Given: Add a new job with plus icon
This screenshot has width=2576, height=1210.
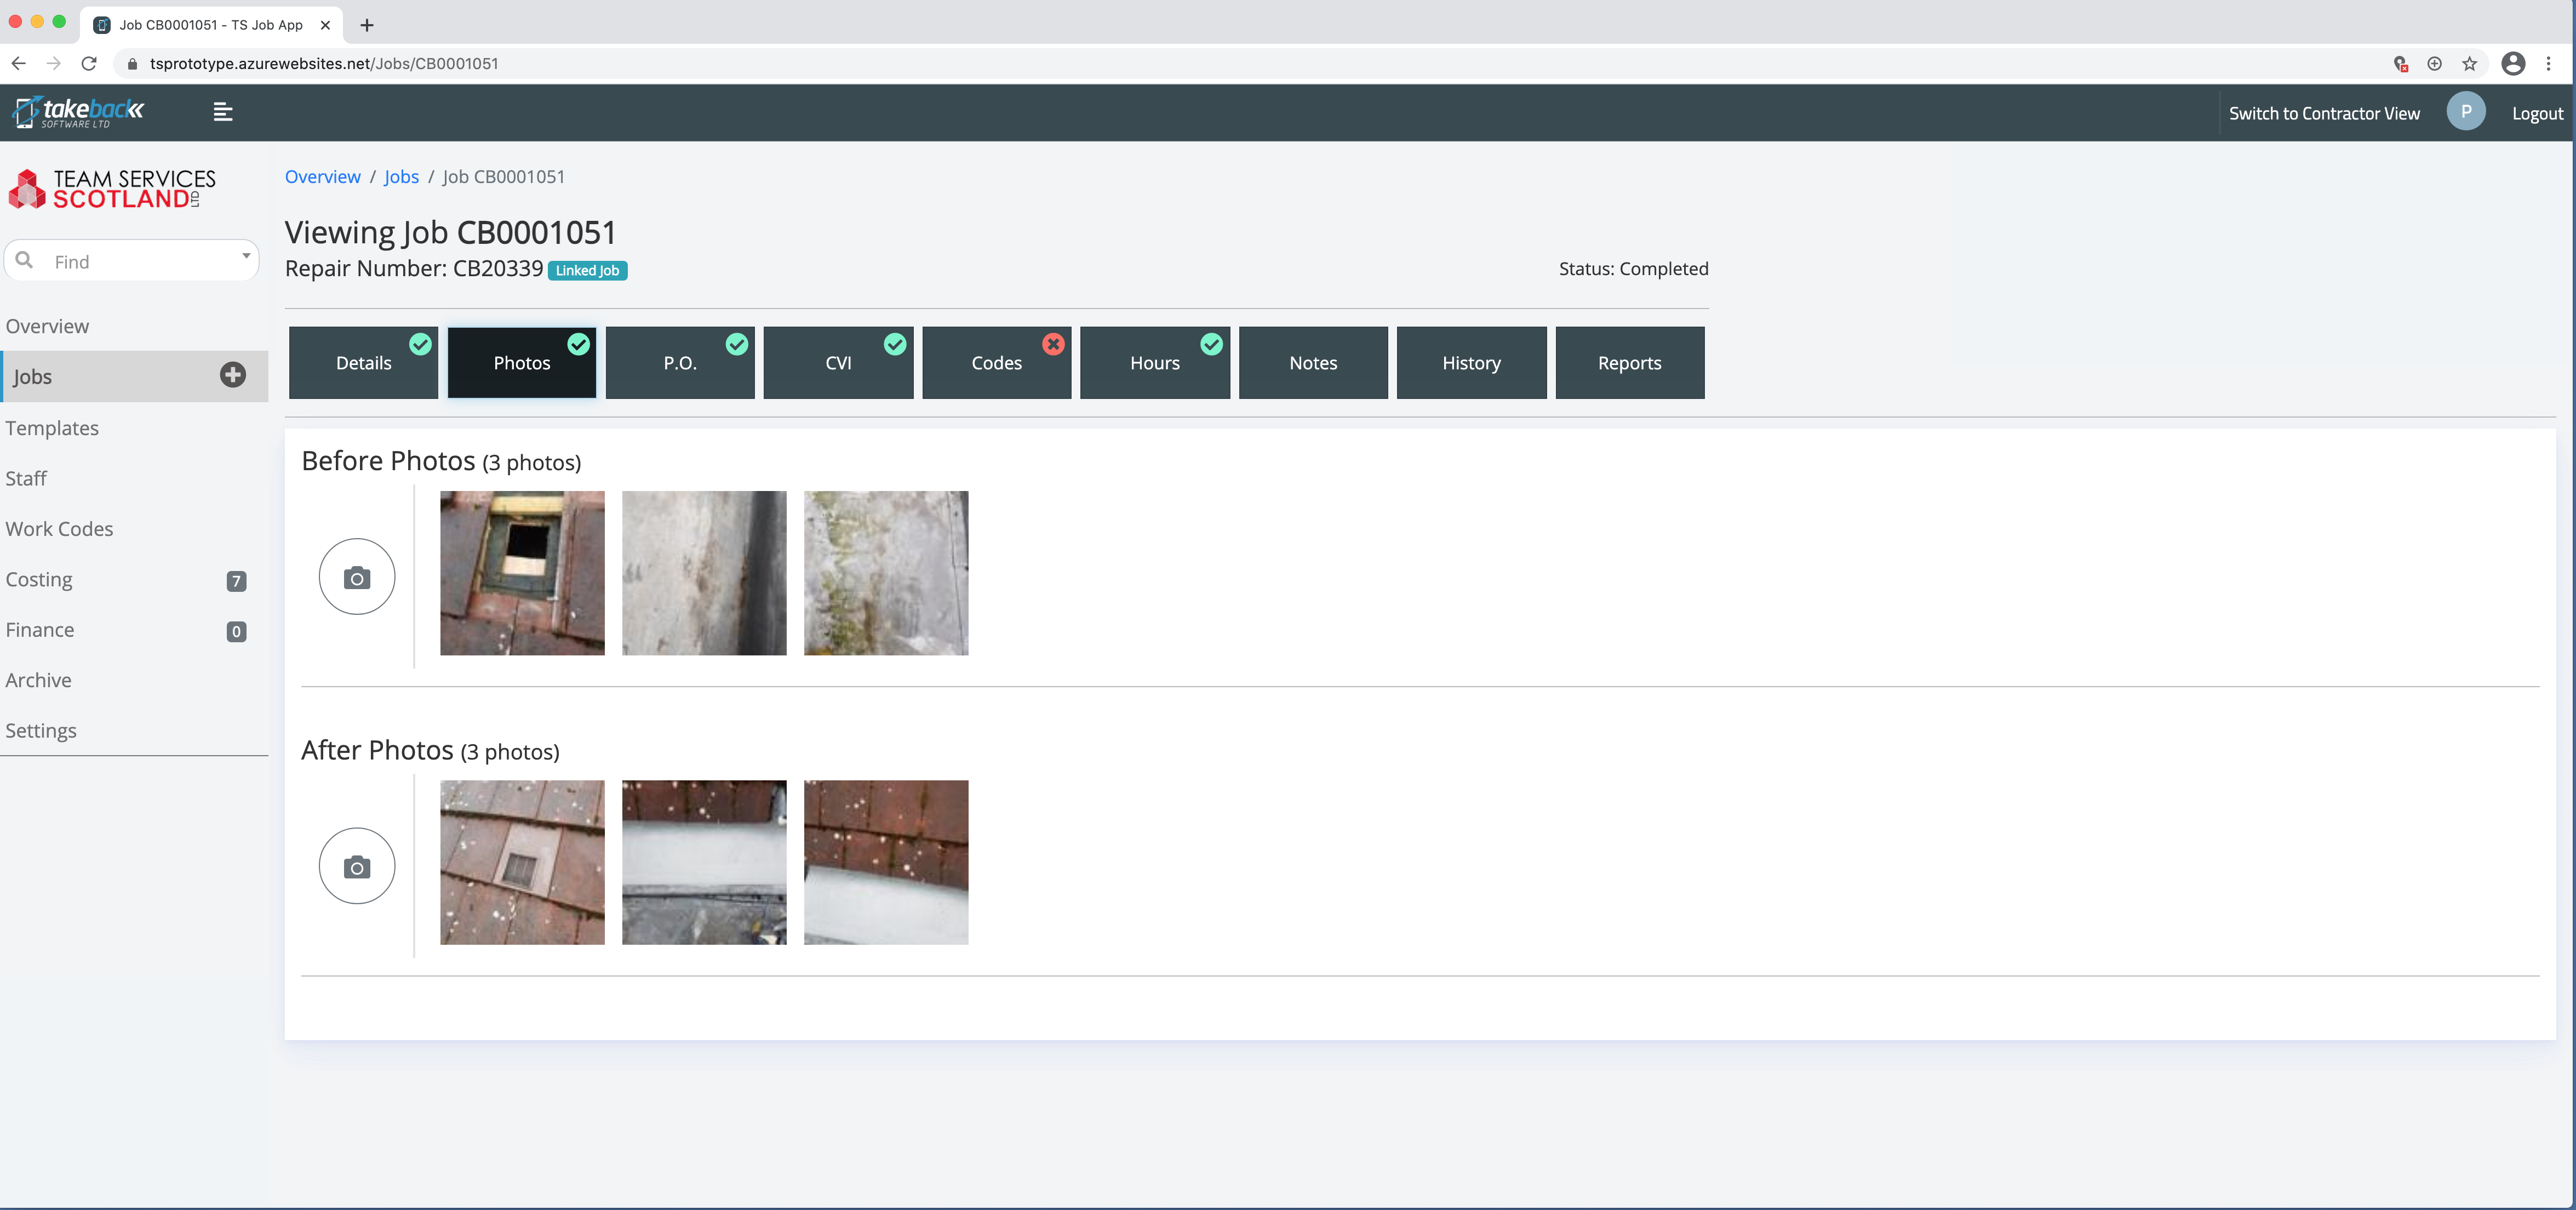Looking at the screenshot, I should click(x=233, y=375).
